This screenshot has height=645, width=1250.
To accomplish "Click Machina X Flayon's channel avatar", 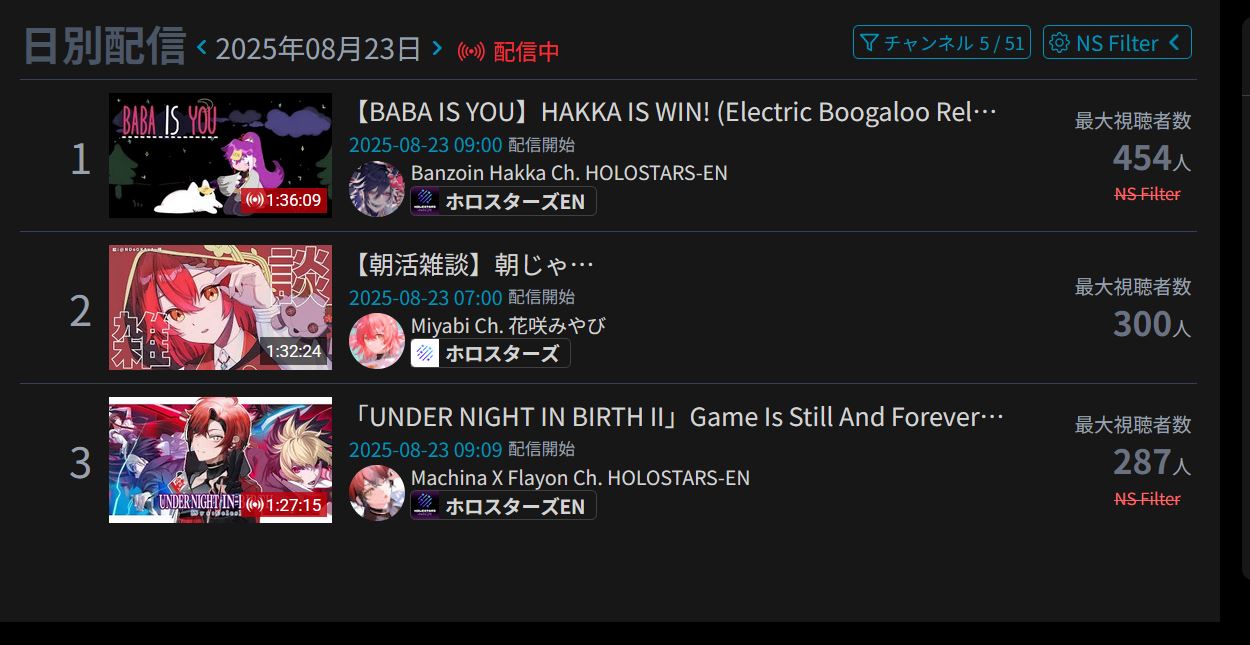I will [x=377, y=493].
